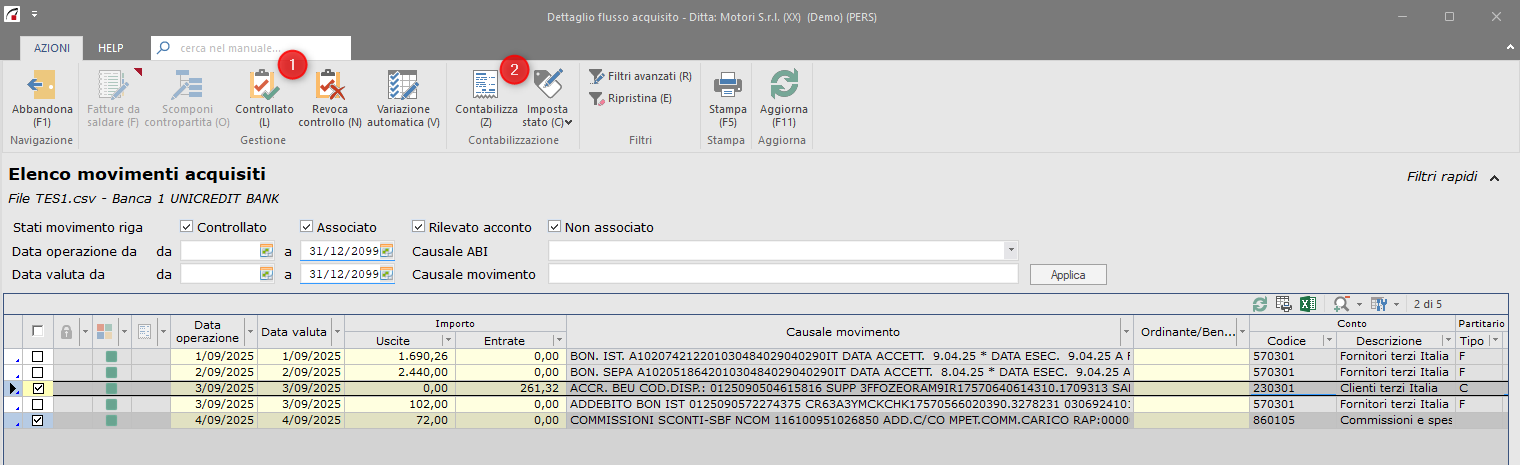Uncheck the Controllato status filter
This screenshot has height=465, width=1520.
186,227
